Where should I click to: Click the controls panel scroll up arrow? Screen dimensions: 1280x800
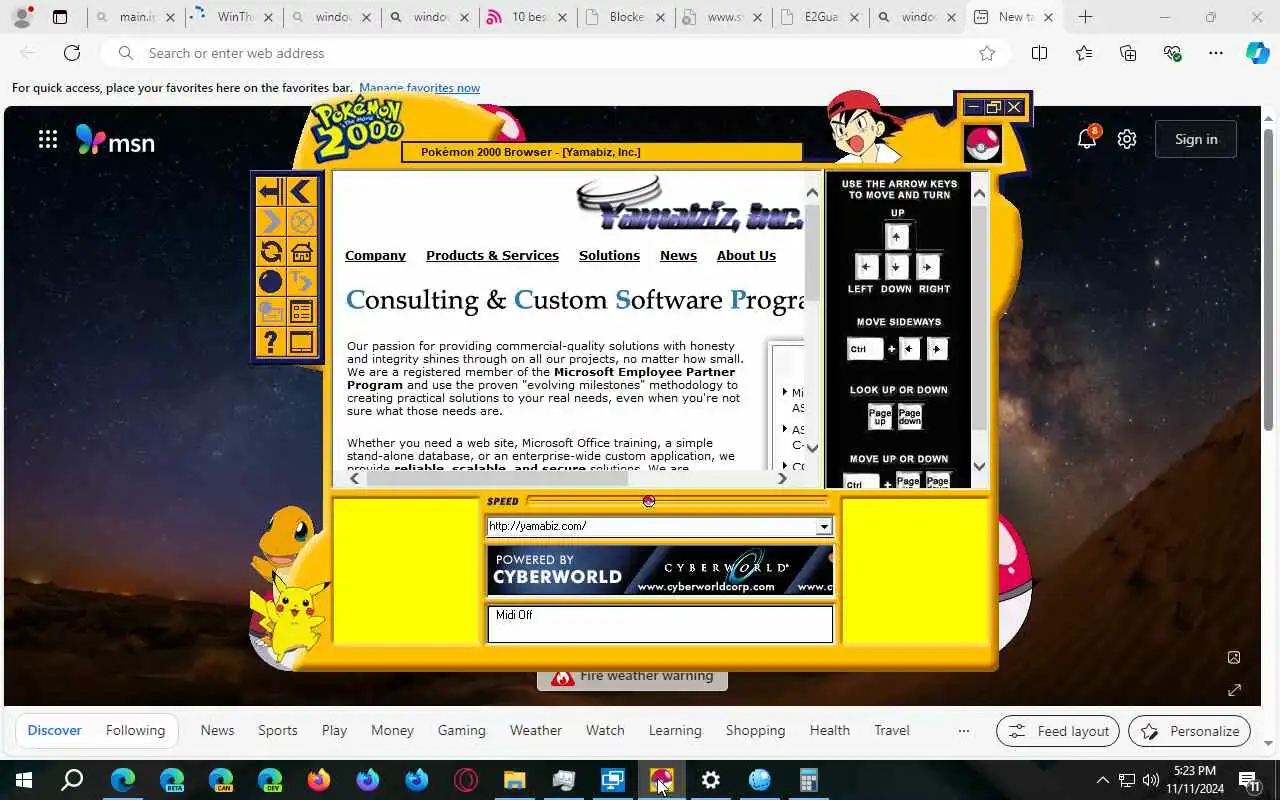coord(979,193)
